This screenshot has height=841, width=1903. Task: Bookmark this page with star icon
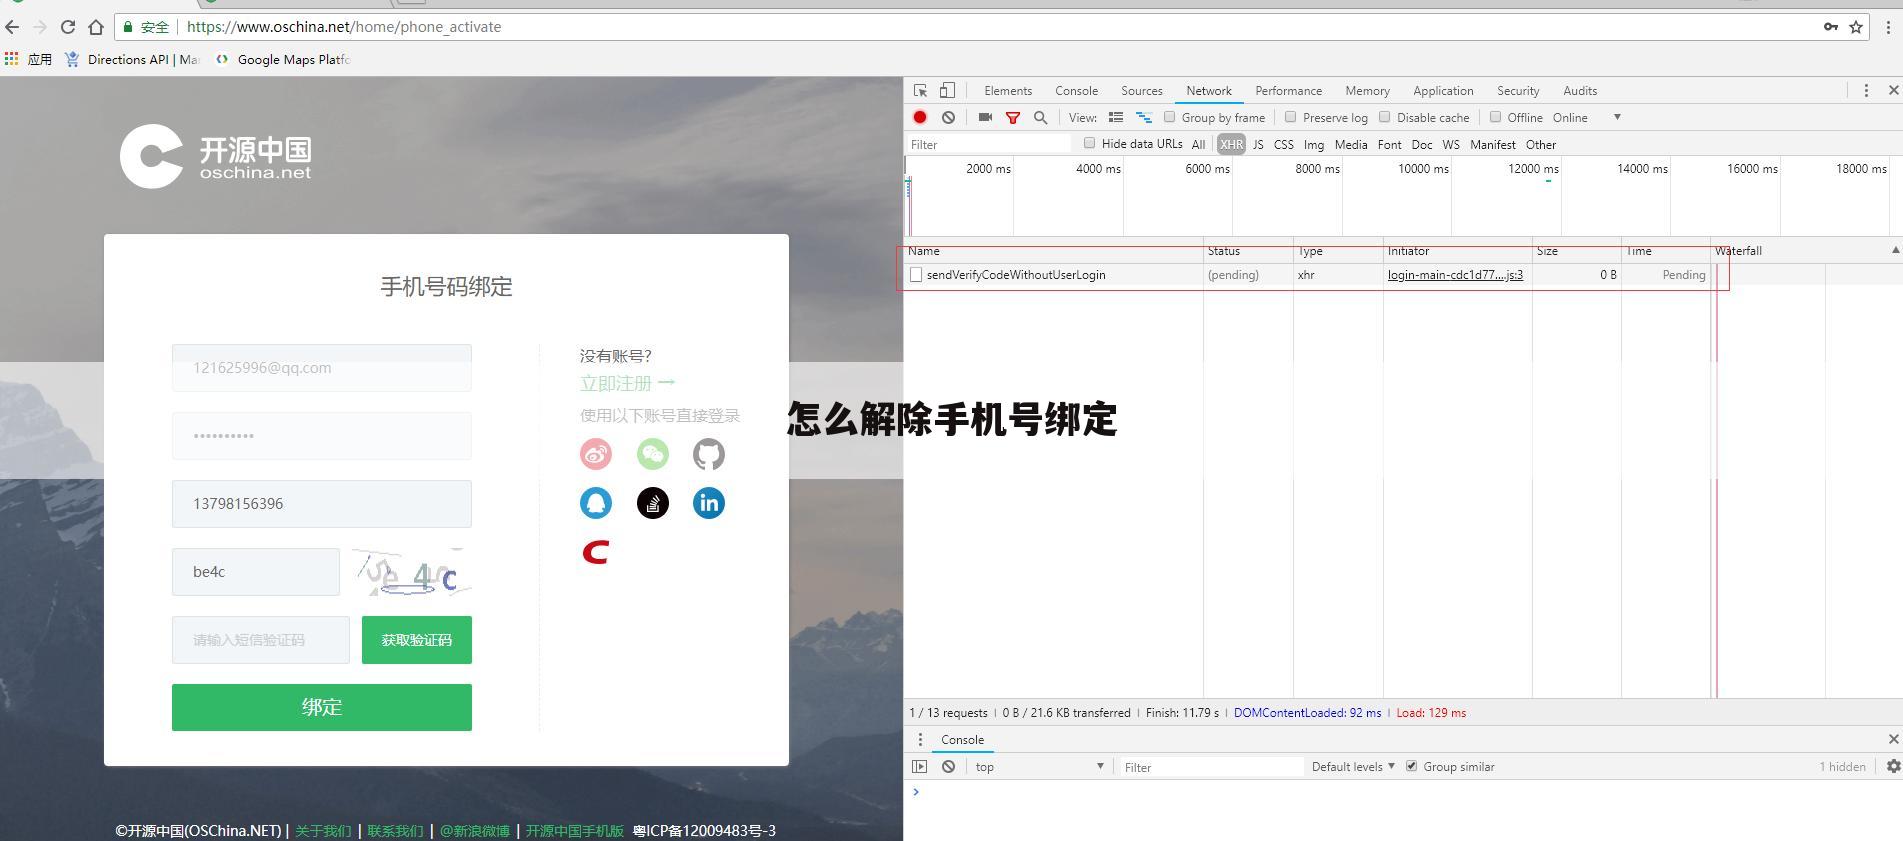tap(1856, 27)
